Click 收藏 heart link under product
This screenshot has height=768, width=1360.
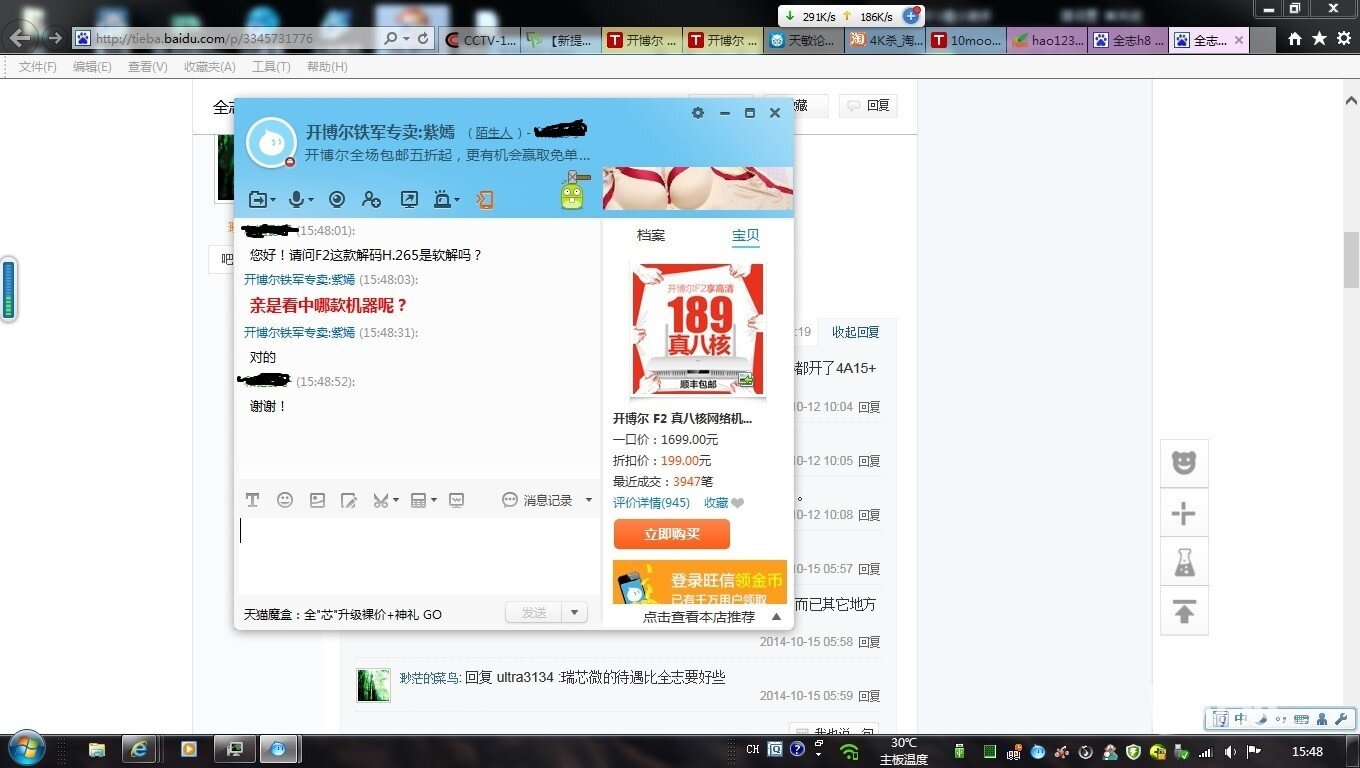click(x=724, y=503)
